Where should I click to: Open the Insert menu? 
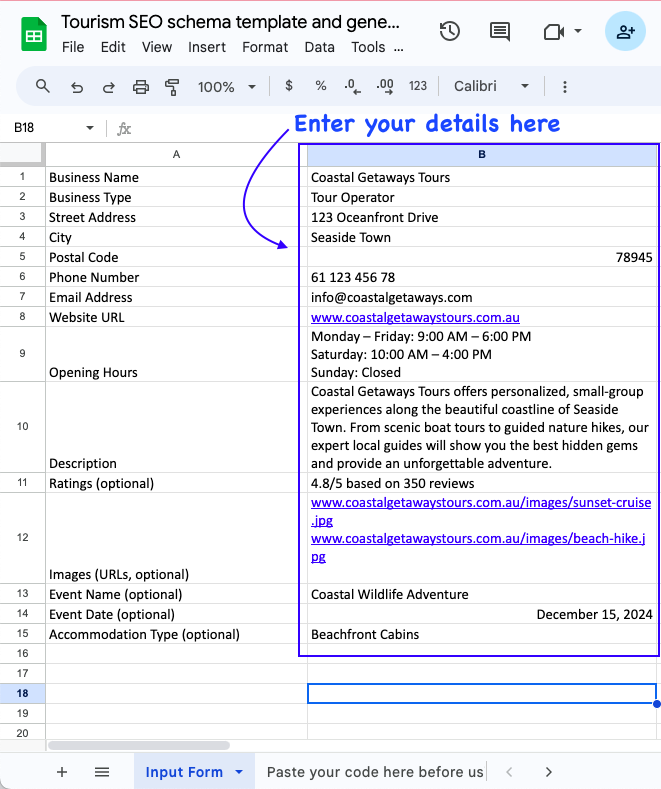(207, 47)
